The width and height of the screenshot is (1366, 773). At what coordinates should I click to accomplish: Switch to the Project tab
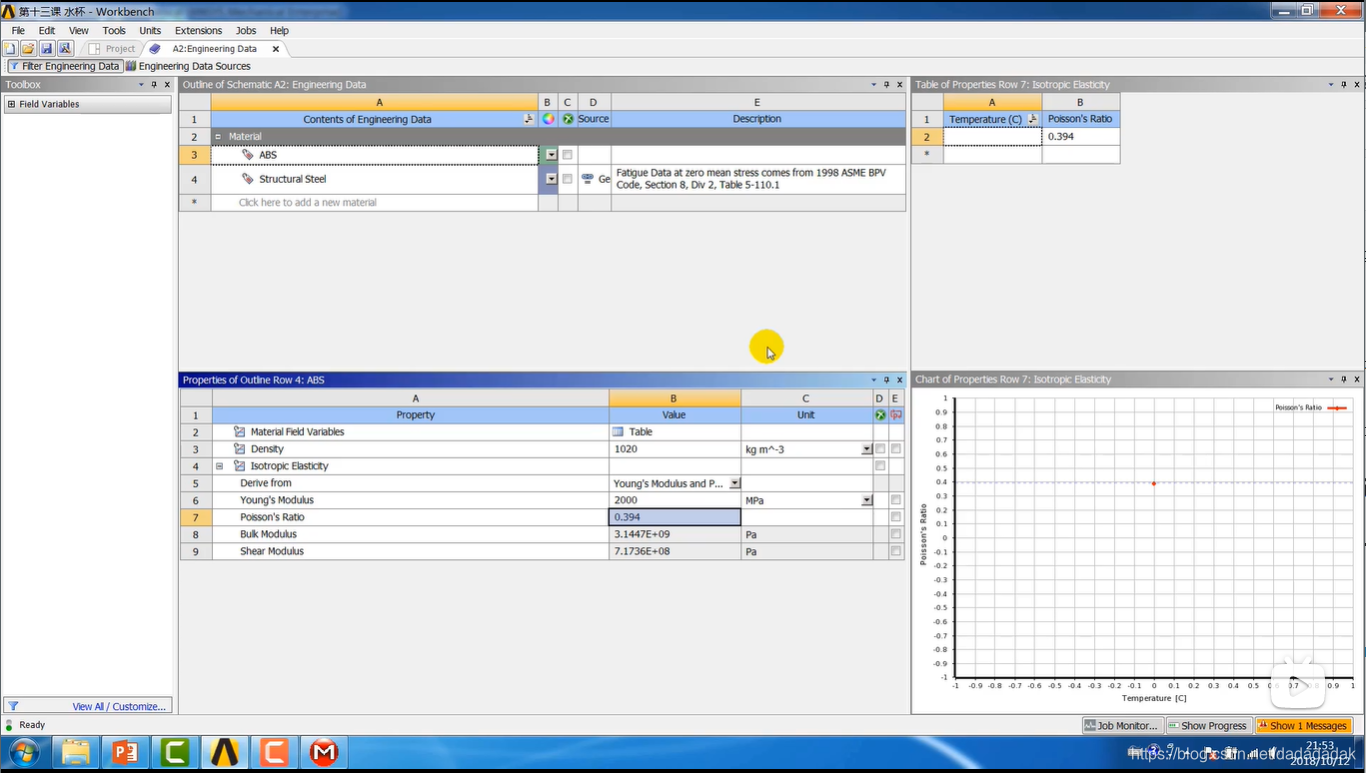[112, 48]
